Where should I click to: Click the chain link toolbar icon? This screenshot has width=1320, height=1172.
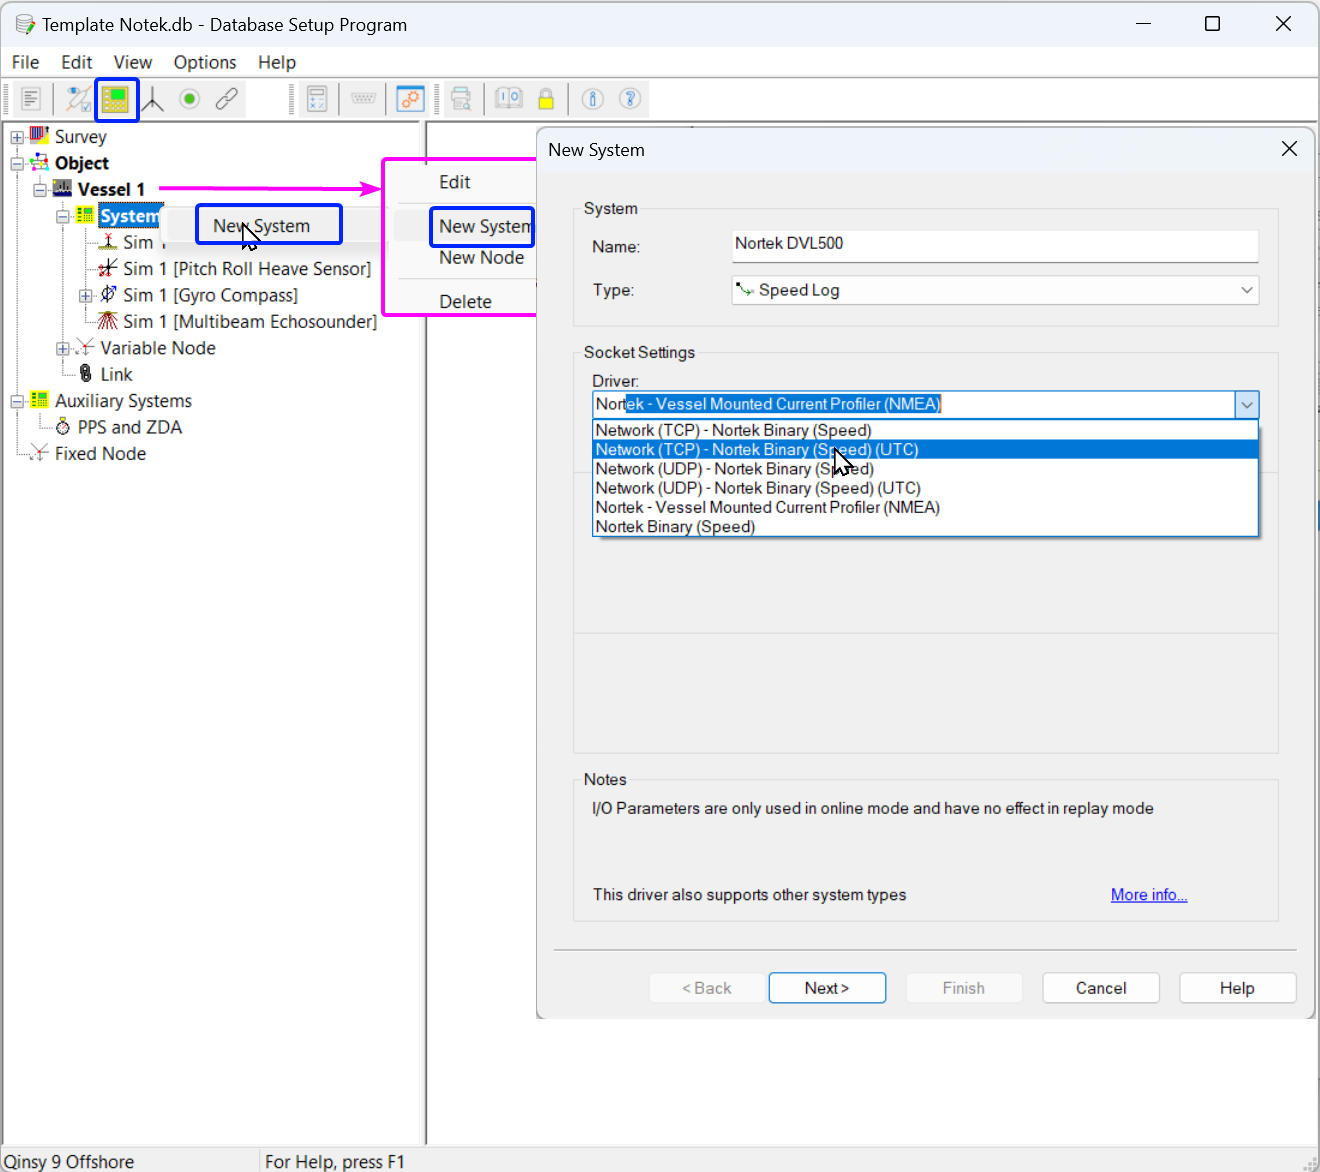coord(227,99)
